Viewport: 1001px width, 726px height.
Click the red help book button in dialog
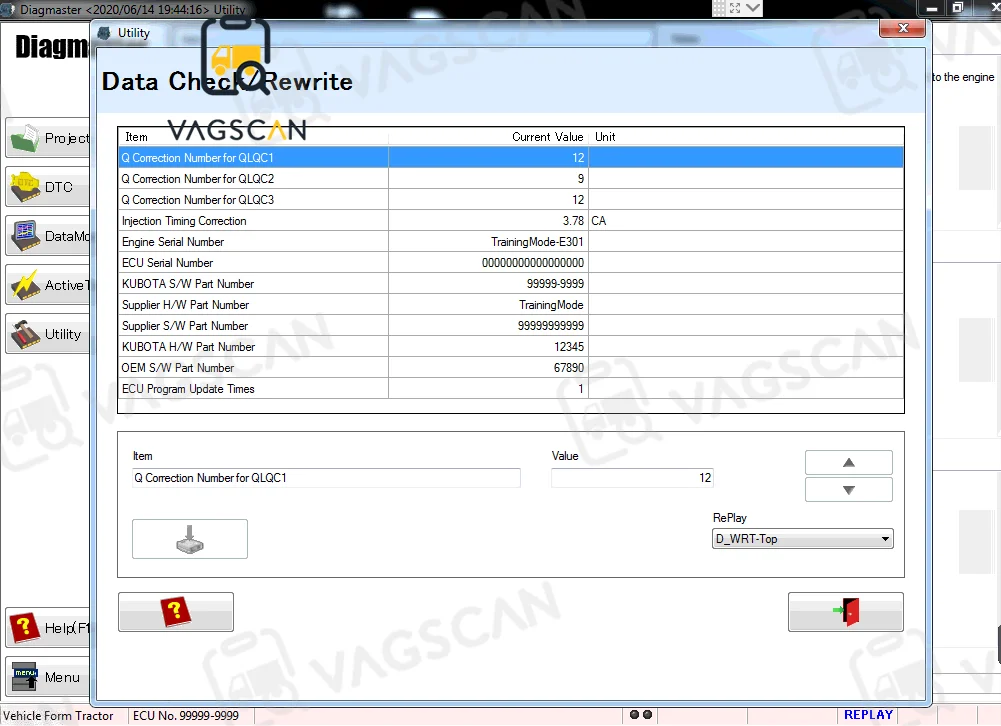tap(176, 612)
